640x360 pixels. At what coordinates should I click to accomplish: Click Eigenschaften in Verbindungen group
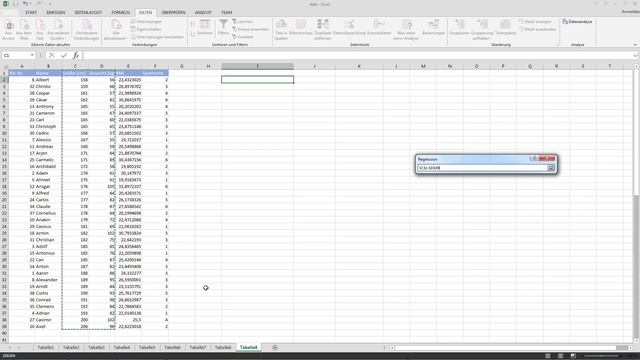pyautogui.click(x=147, y=29)
